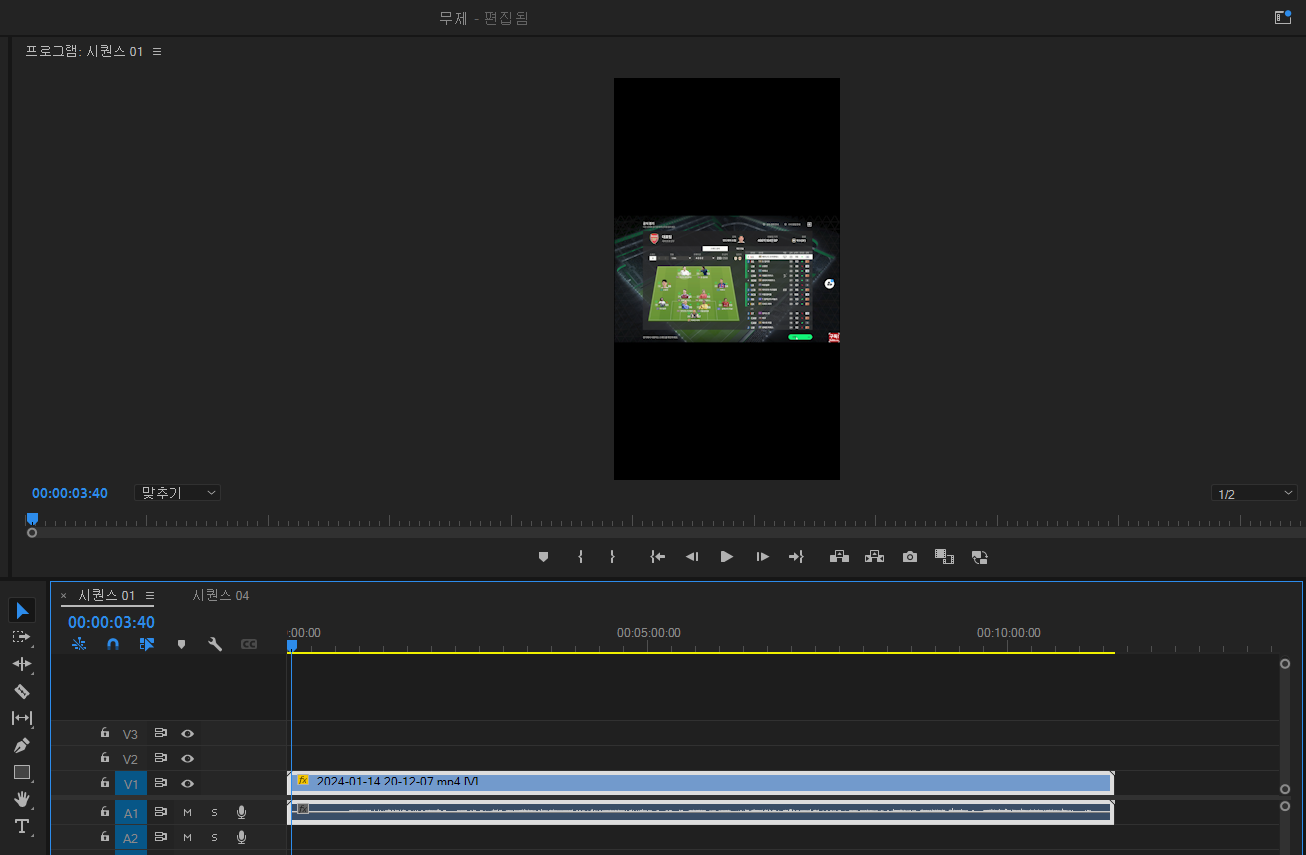The height and width of the screenshot is (855, 1306).
Task: Solo the A1 audio track
Action: (214, 812)
